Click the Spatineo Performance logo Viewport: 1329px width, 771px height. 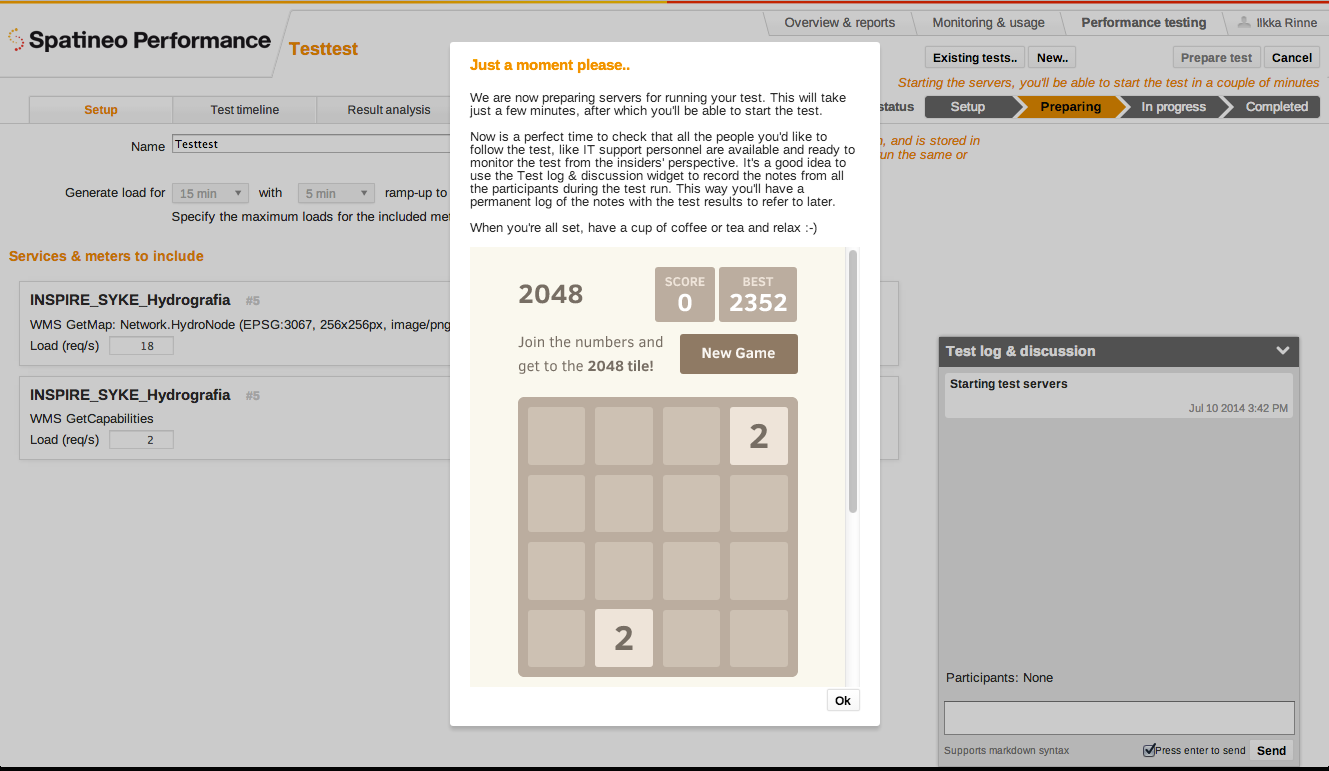[140, 40]
